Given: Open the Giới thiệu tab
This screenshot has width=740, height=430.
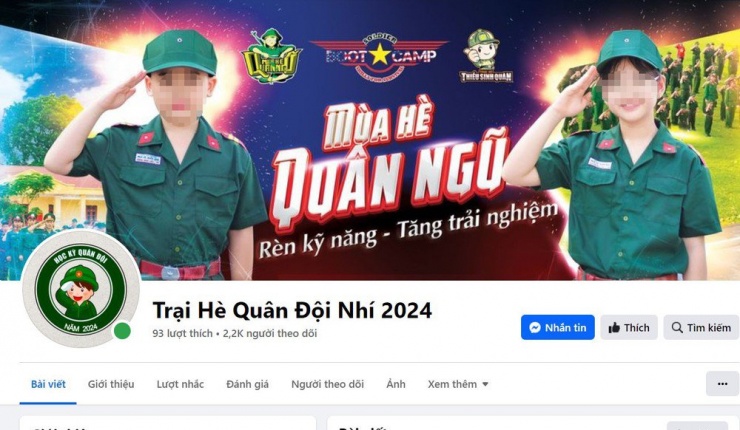Looking at the screenshot, I should 111,384.
